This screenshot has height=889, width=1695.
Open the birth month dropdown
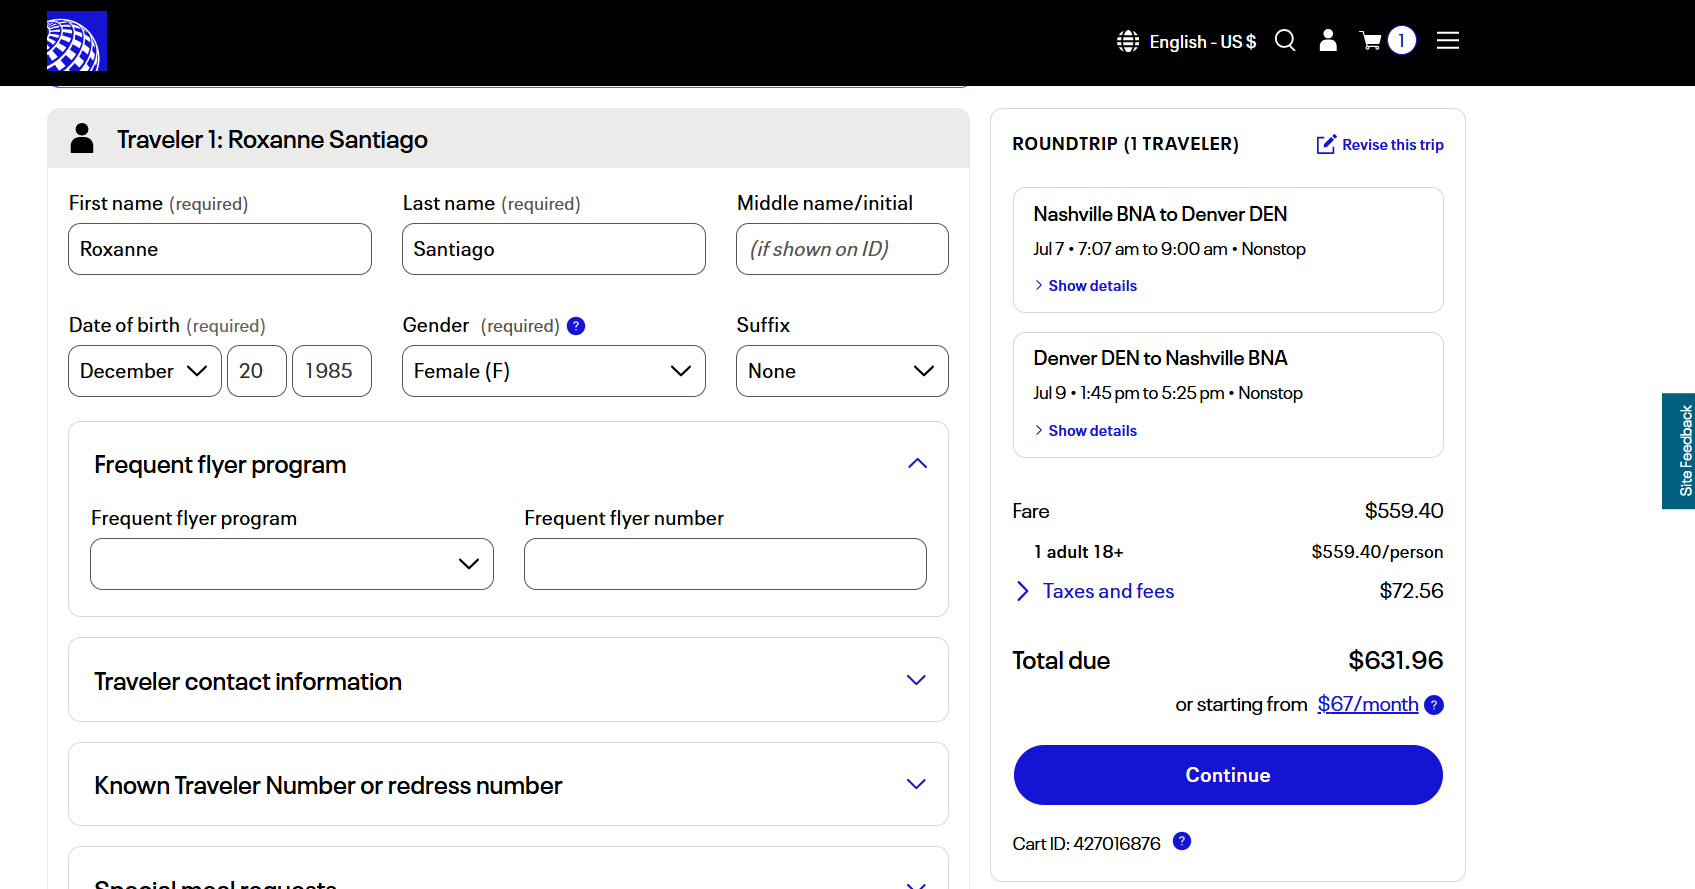click(x=145, y=371)
